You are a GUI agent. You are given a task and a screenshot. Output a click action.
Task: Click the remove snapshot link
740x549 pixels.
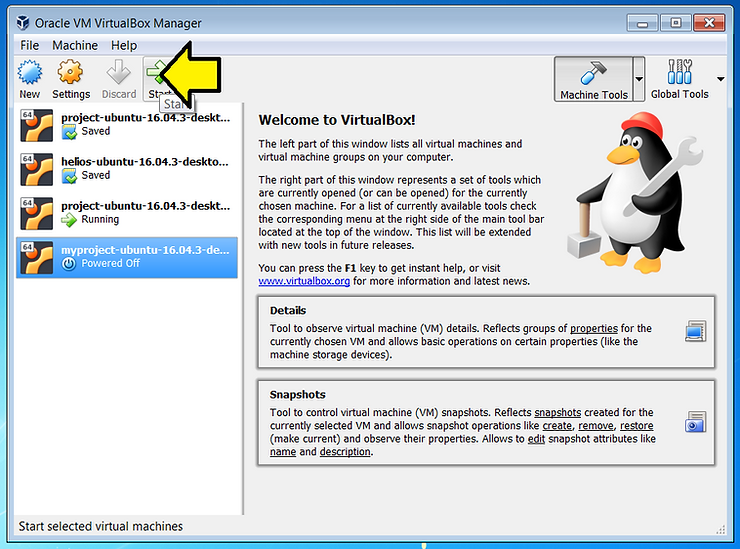coord(596,426)
